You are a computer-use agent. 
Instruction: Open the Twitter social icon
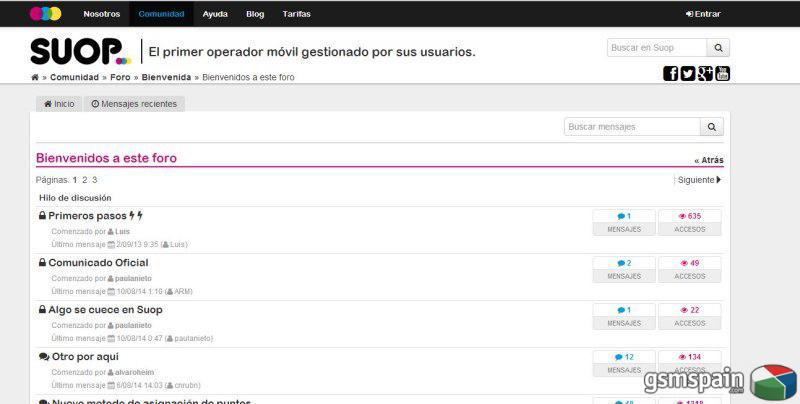[688, 73]
